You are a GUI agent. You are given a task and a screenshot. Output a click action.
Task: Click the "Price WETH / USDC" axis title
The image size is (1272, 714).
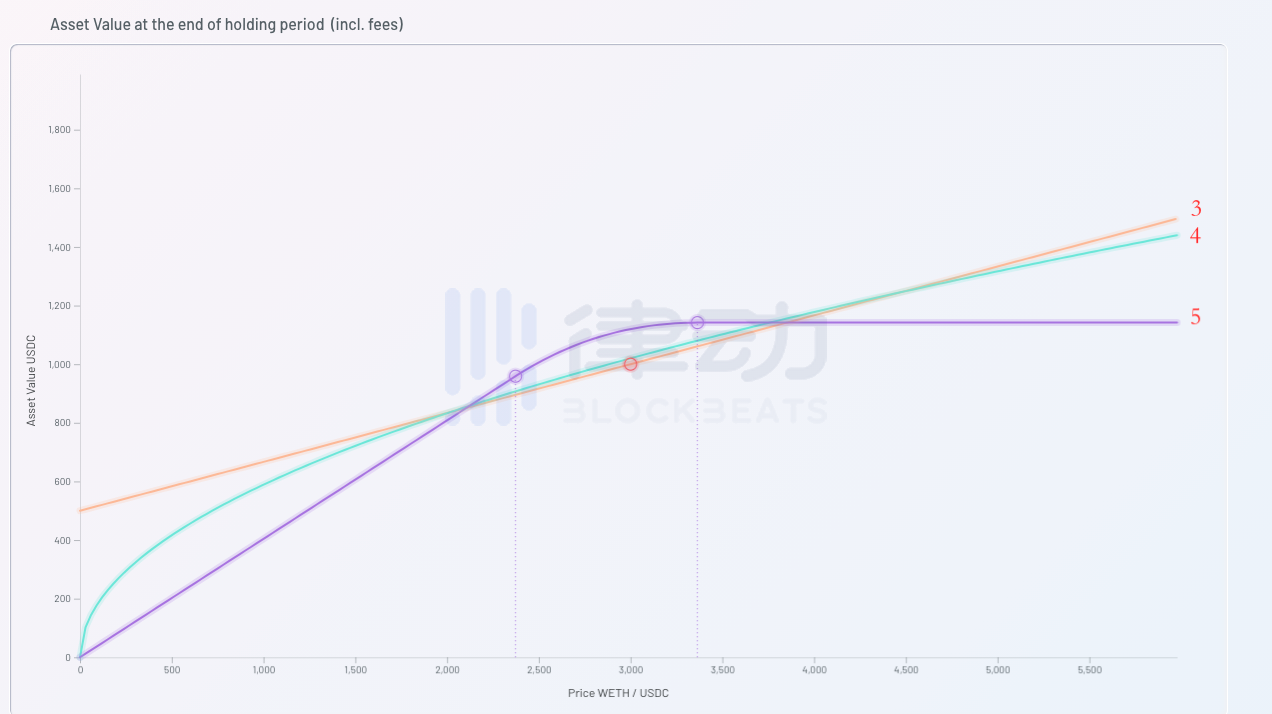(x=618, y=693)
